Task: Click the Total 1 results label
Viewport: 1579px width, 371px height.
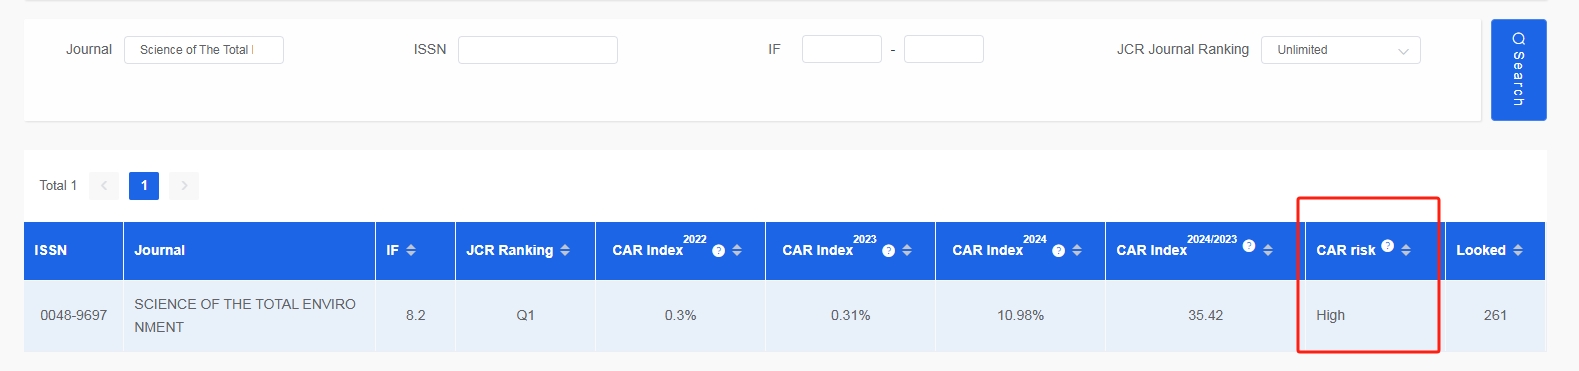Action: coord(58,186)
